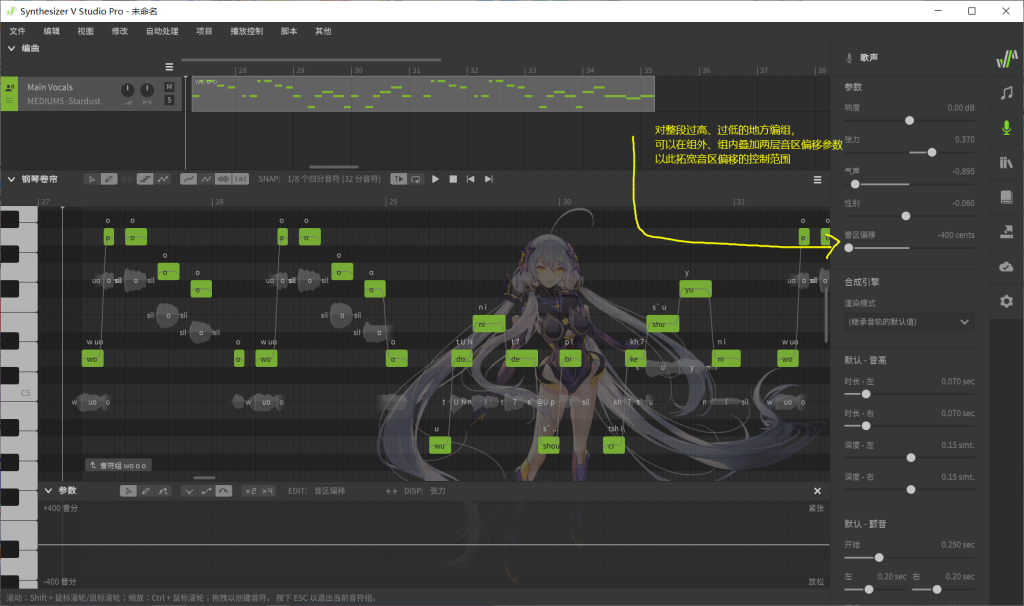
Task: Toggle waveform display in piano roll toolbar
Action: click(223, 179)
